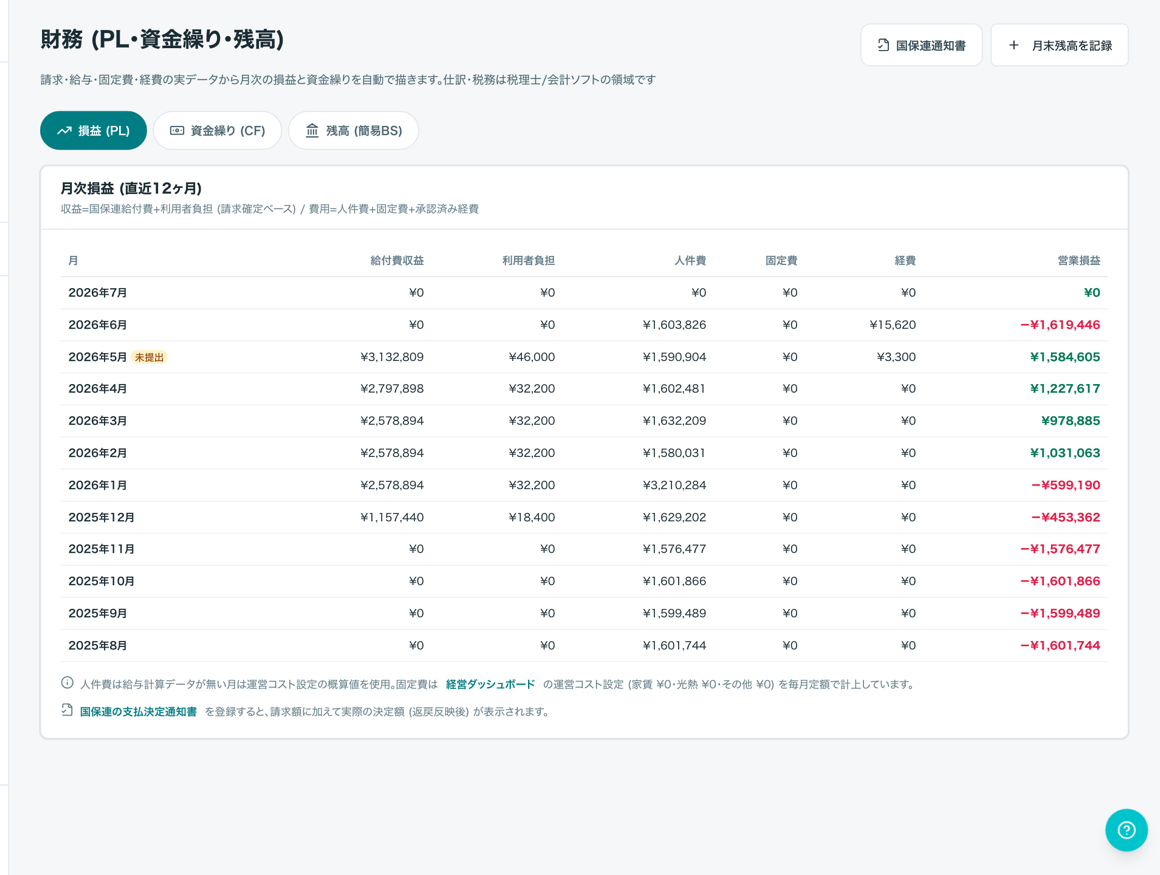Switch to the 損益 (PL) tab
This screenshot has height=875, width=1160.
click(93, 131)
